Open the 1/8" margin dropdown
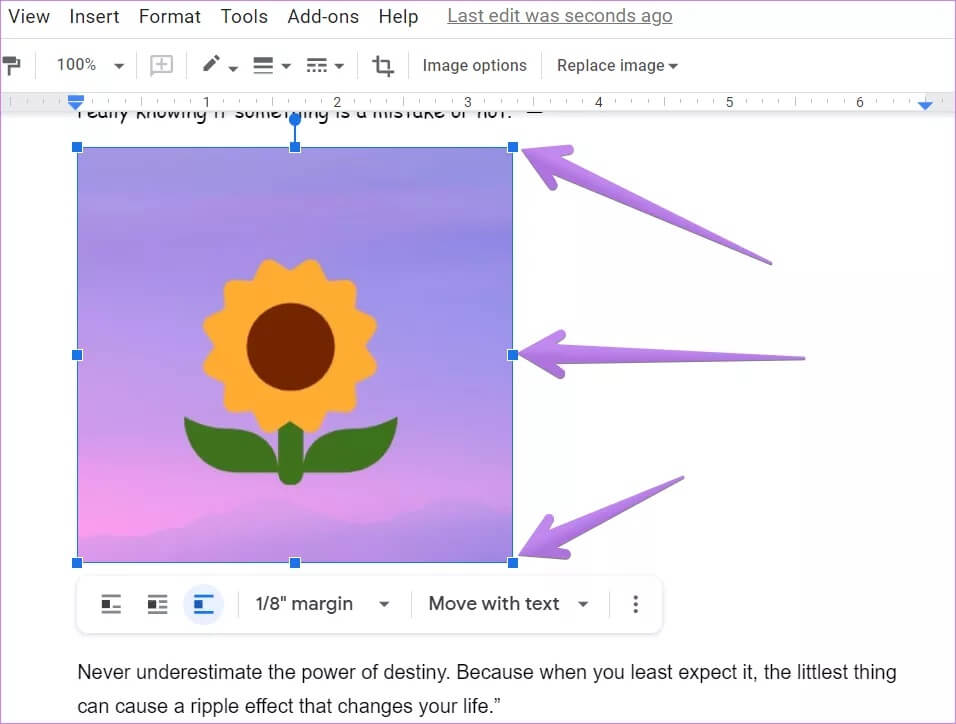 (x=322, y=604)
